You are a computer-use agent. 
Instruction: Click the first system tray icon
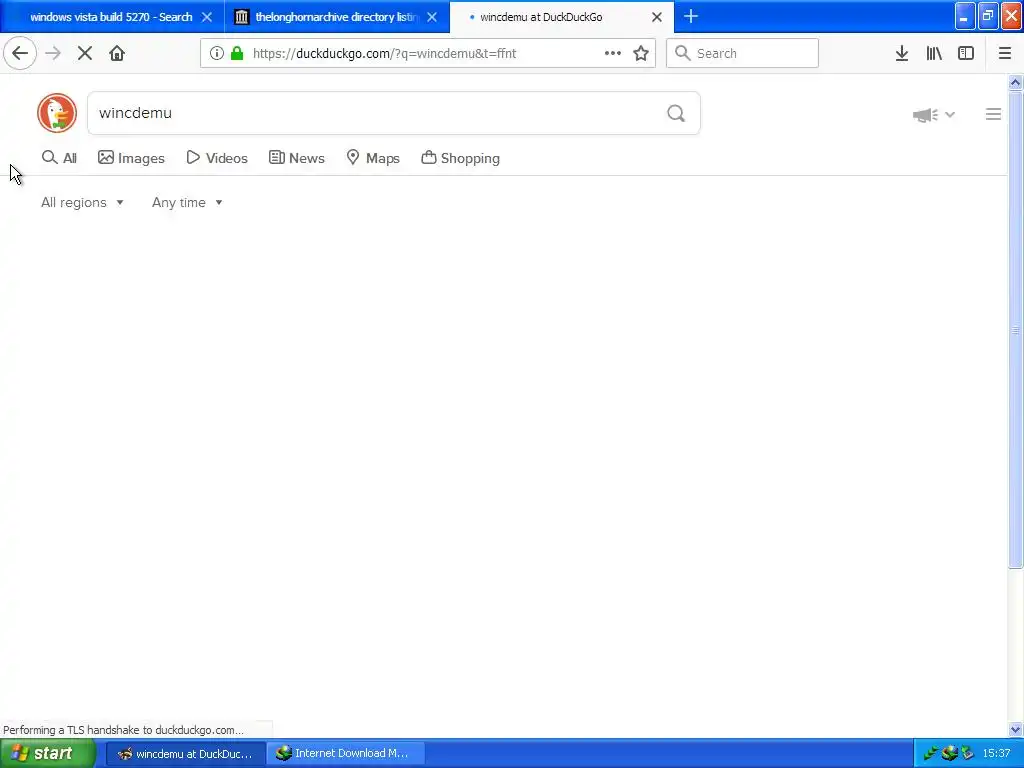[931, 754]
